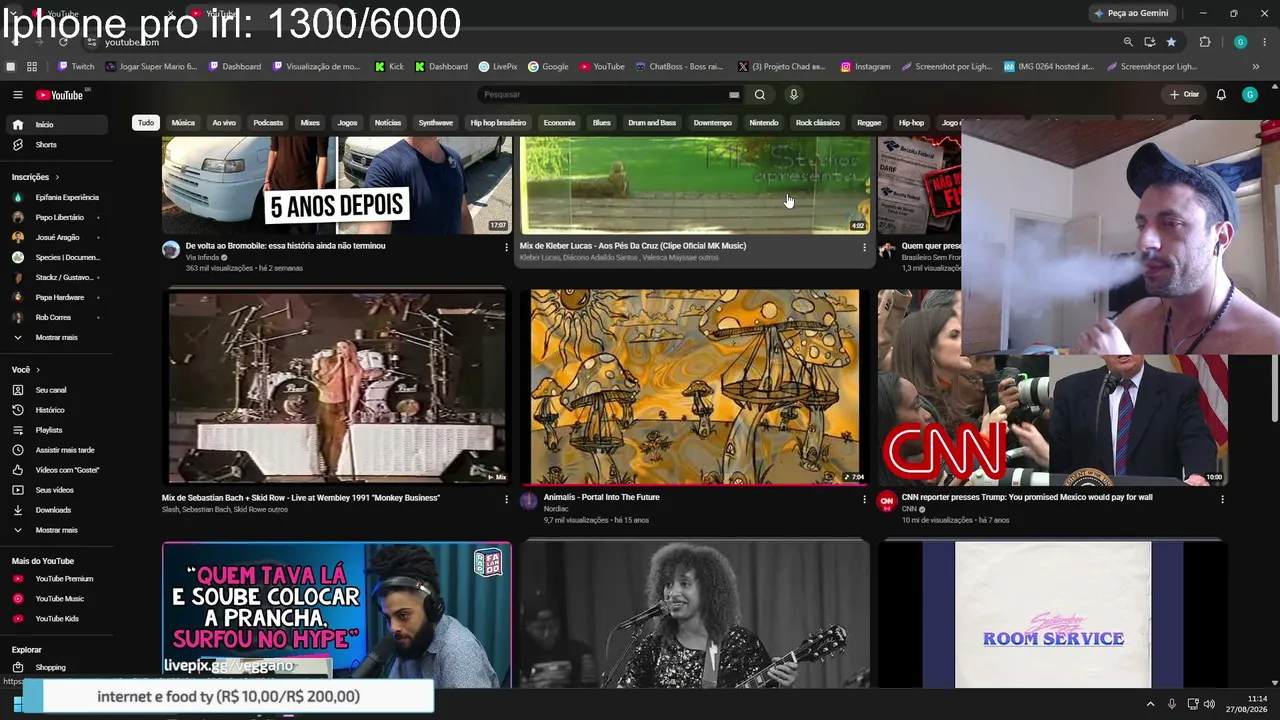Select the Ao vivo filter chip

pos(224,123)
